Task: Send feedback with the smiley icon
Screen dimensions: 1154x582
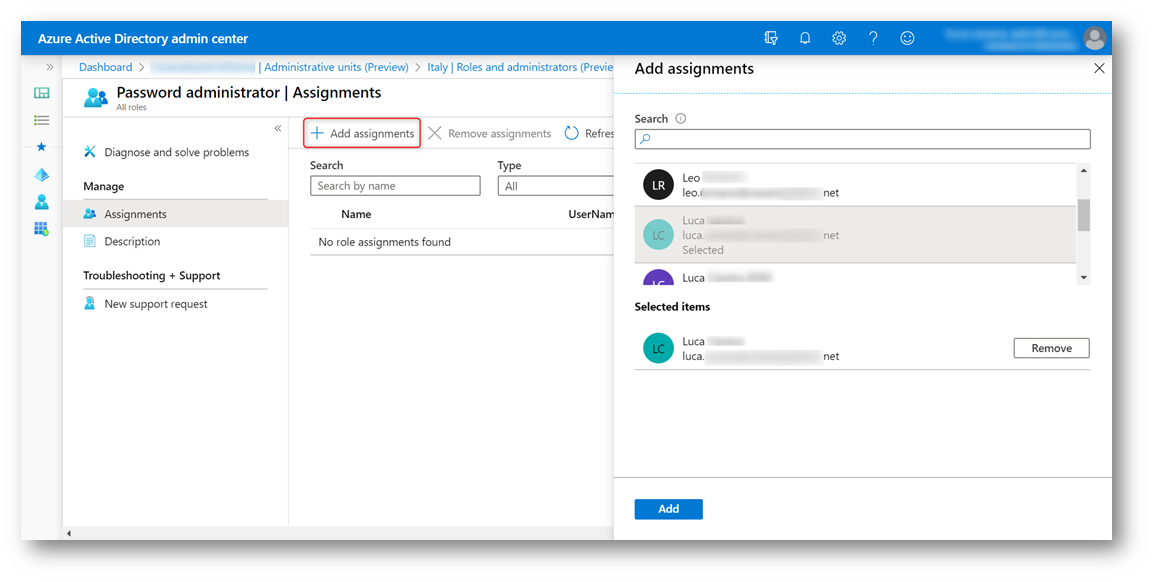Action: tap(907, 38)
